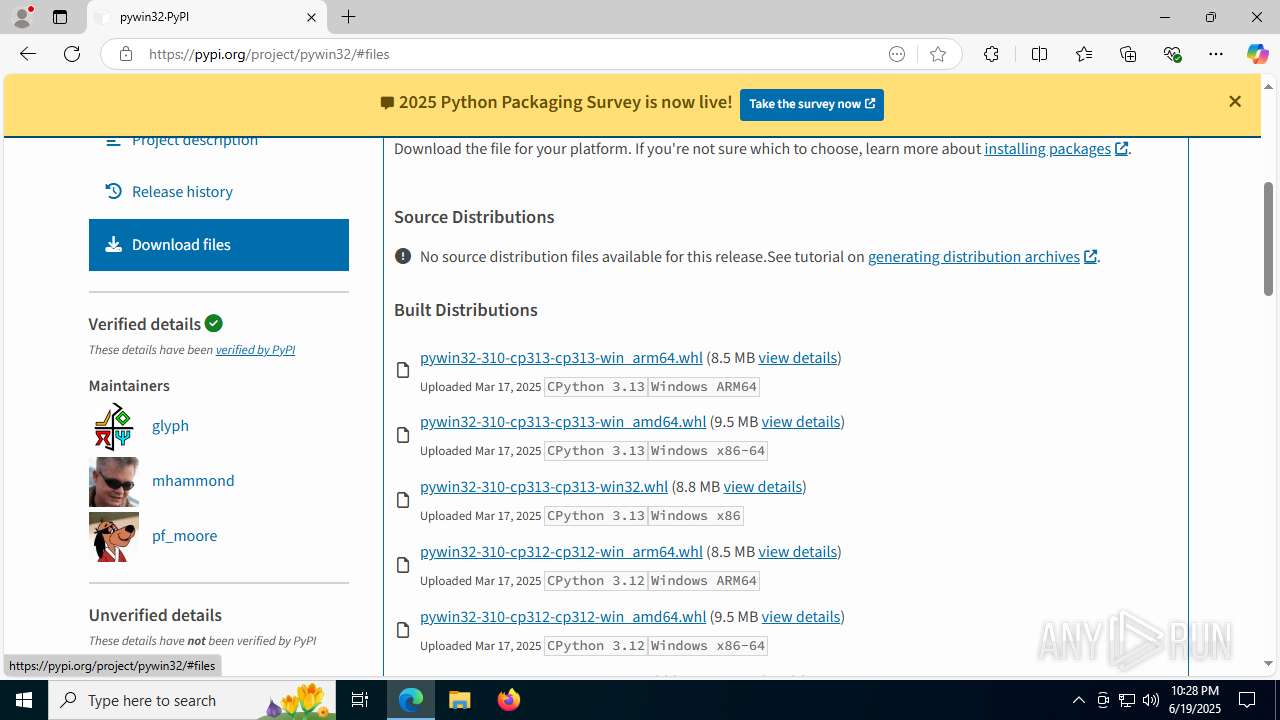Open the verified by PyPI link

[255, 350]
